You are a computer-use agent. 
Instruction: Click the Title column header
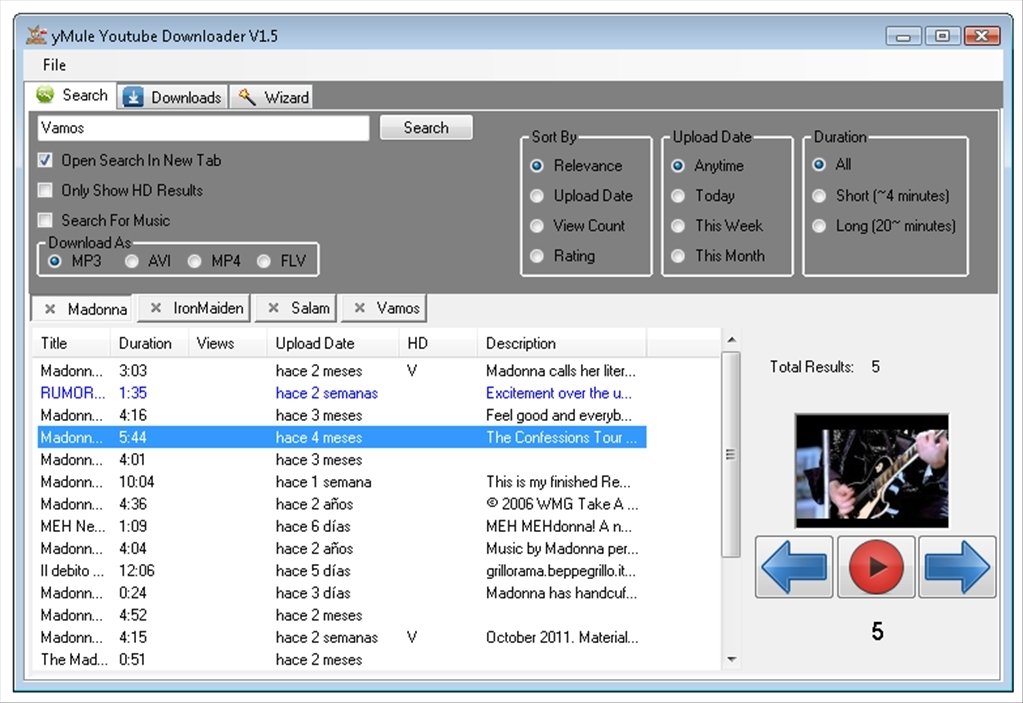[x=71, y=343]
